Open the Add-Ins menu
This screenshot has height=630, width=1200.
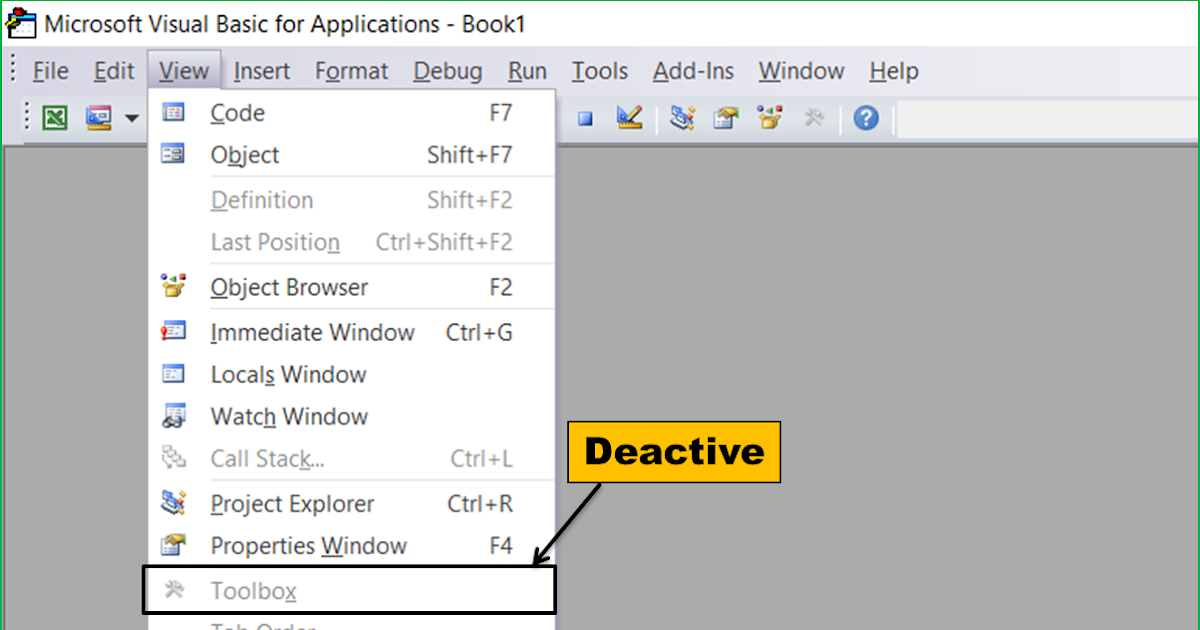point(693,71)
